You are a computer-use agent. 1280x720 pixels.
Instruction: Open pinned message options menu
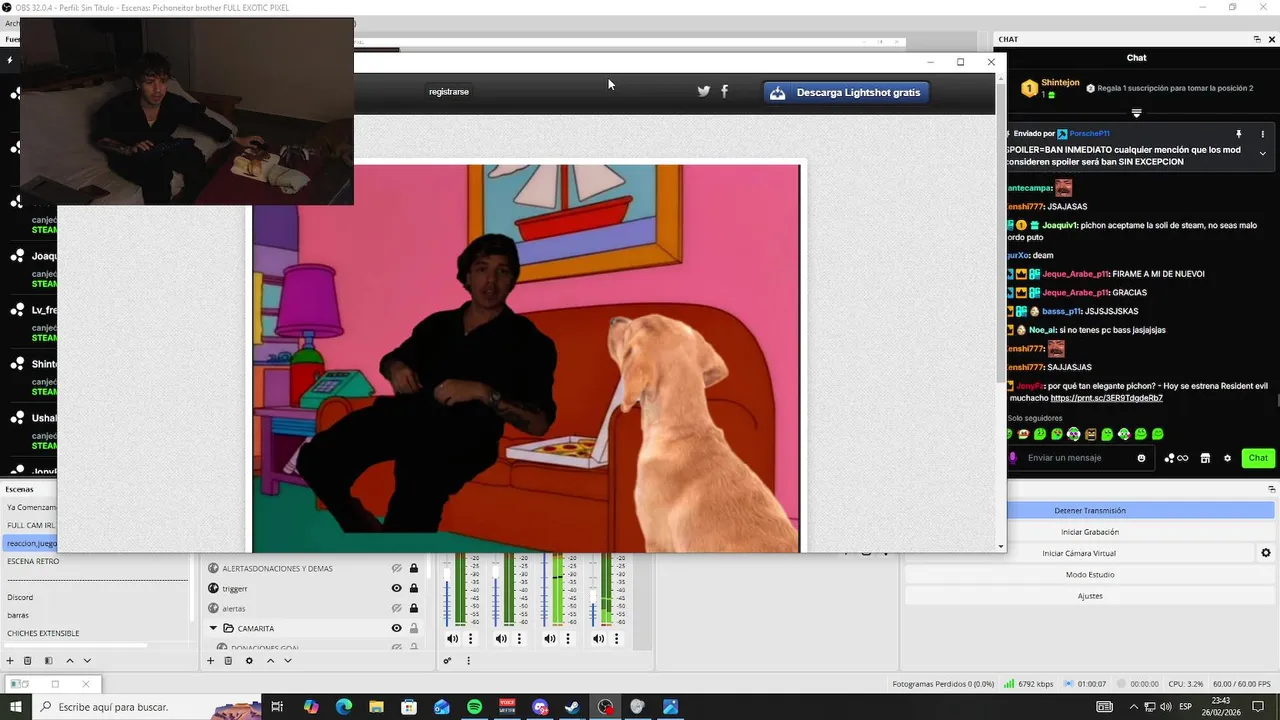[1262, 133]
